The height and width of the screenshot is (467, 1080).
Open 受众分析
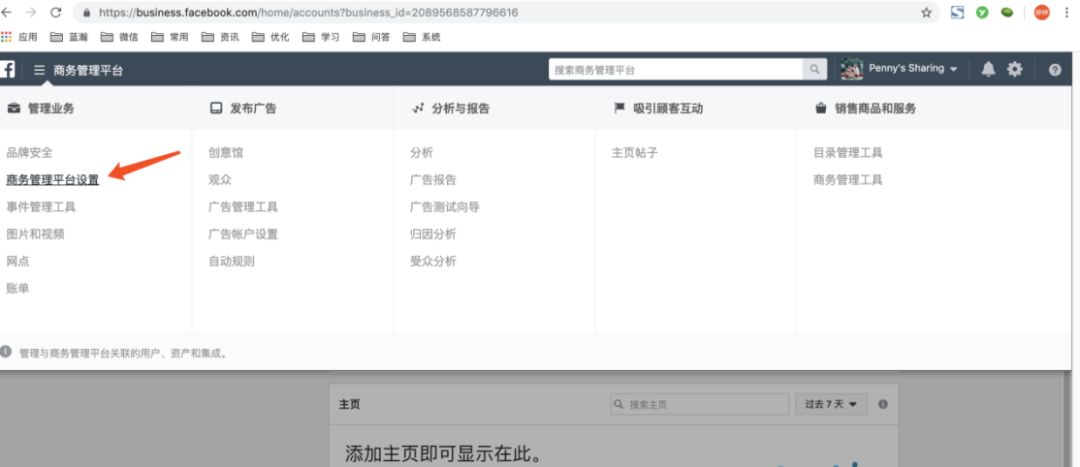tap(433, 261)
